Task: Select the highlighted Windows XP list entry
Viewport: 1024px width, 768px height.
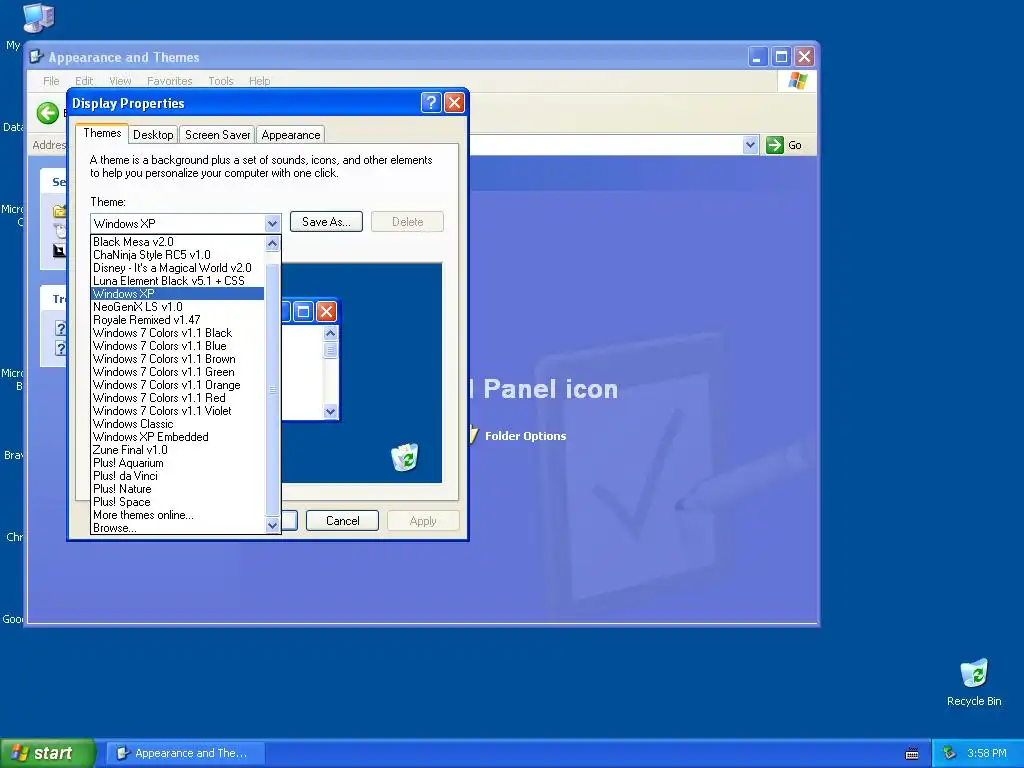Action: [x=178, y=294]
